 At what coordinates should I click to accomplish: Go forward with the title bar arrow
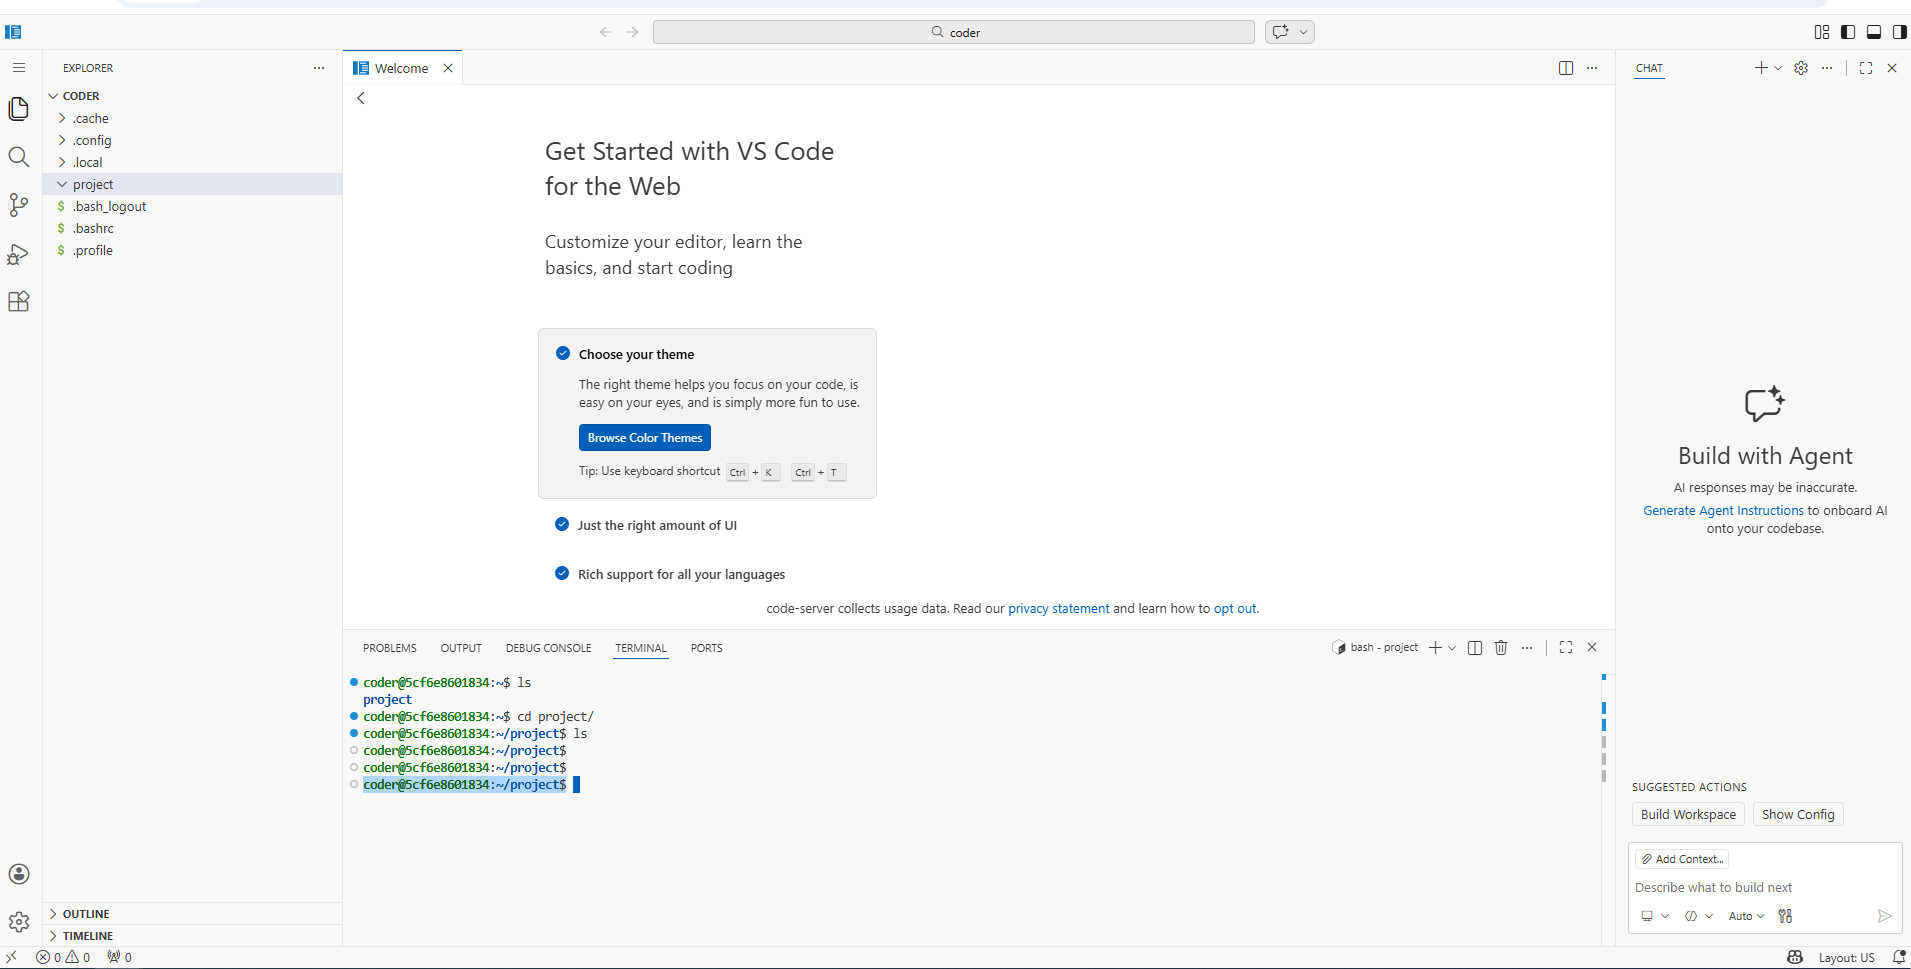pos(632,32)
